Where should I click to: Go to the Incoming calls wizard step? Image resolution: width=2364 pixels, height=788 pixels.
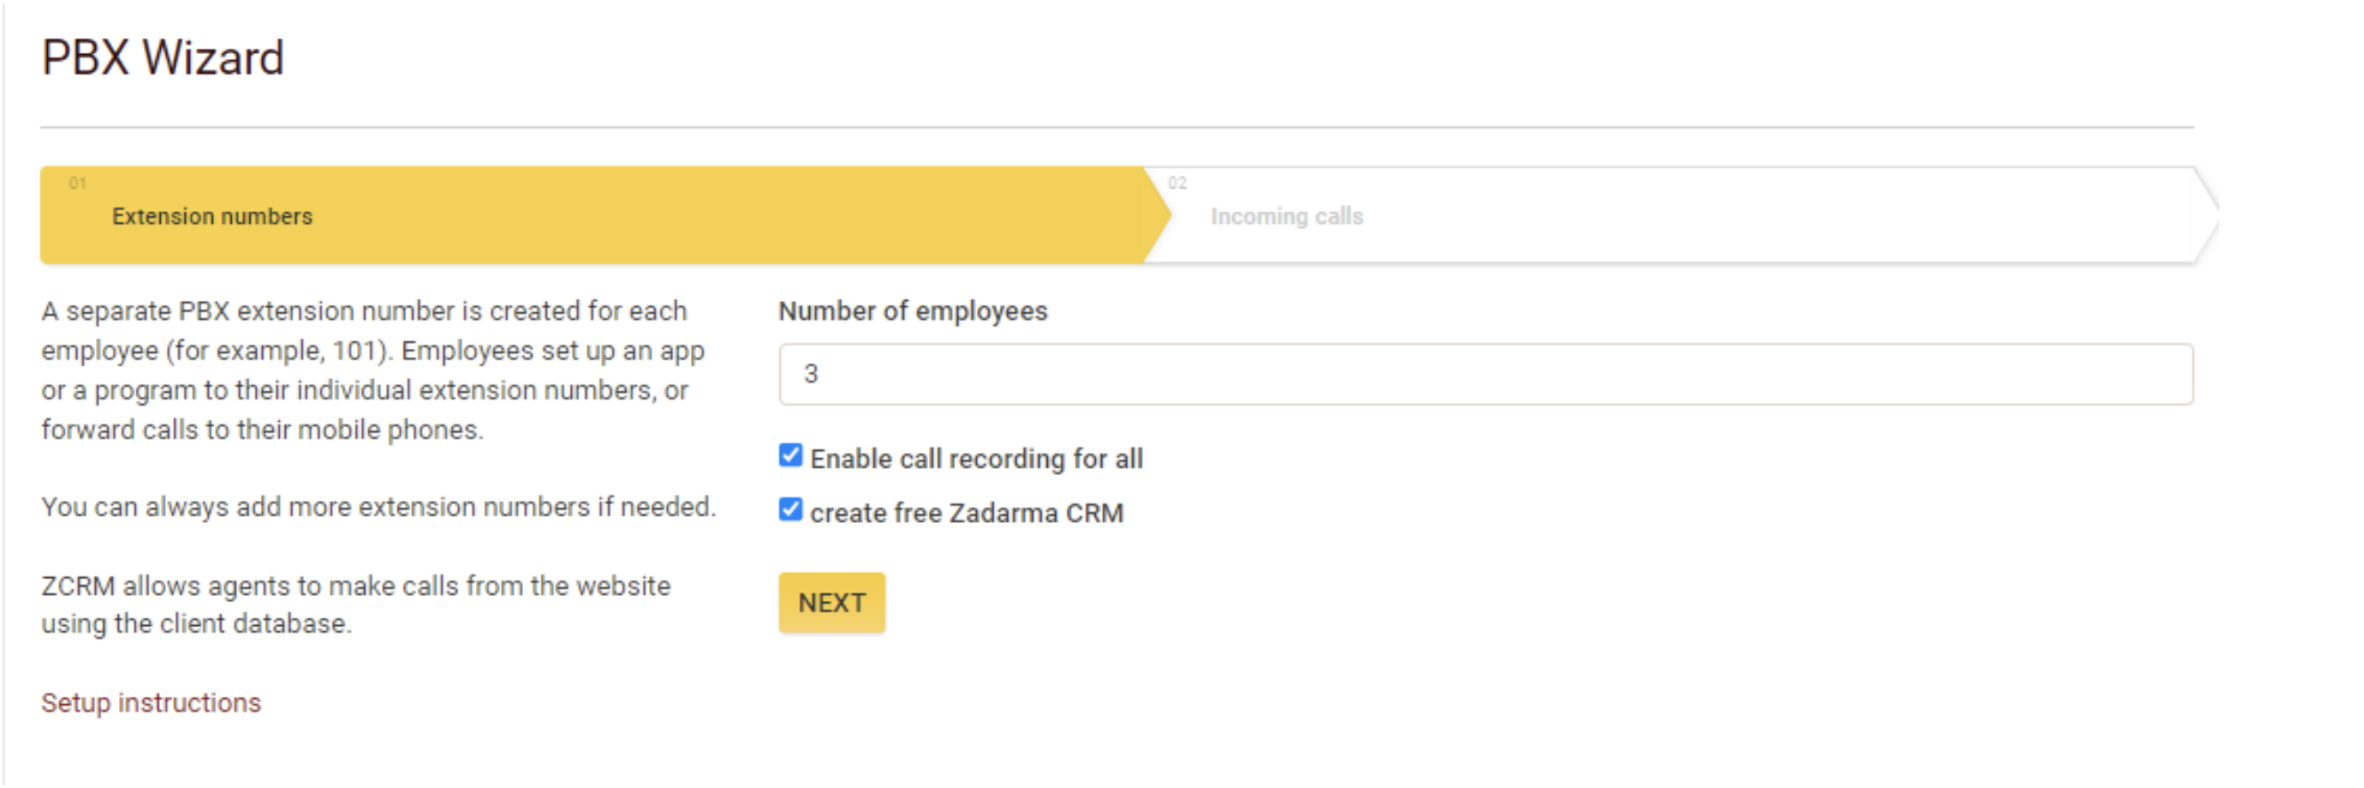tap(1286, 216)
